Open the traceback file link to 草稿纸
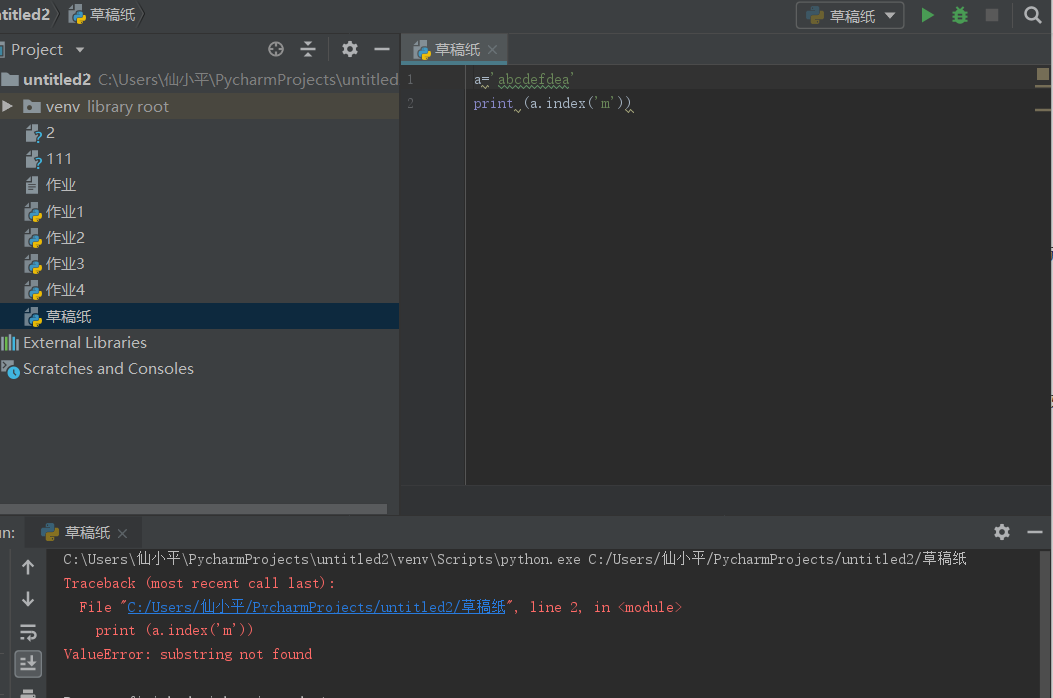 (316, 607)
